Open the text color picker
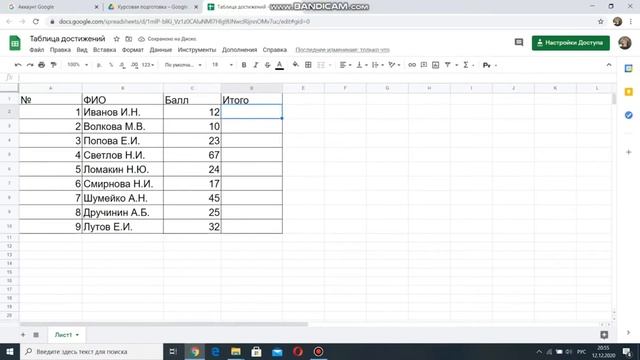This screenshot has height=360, width=640. (x=279, y=65)
